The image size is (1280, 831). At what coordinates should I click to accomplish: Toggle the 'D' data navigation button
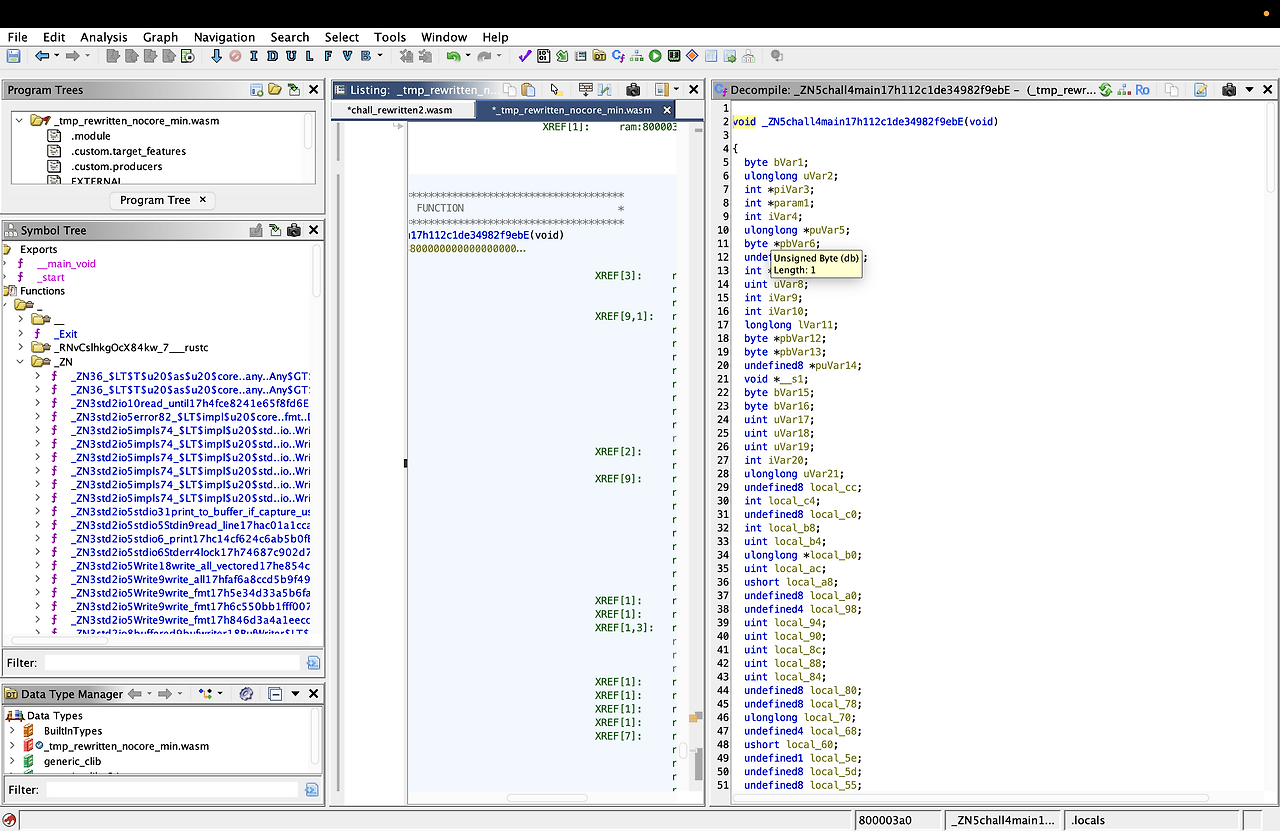tap(273, 56)
